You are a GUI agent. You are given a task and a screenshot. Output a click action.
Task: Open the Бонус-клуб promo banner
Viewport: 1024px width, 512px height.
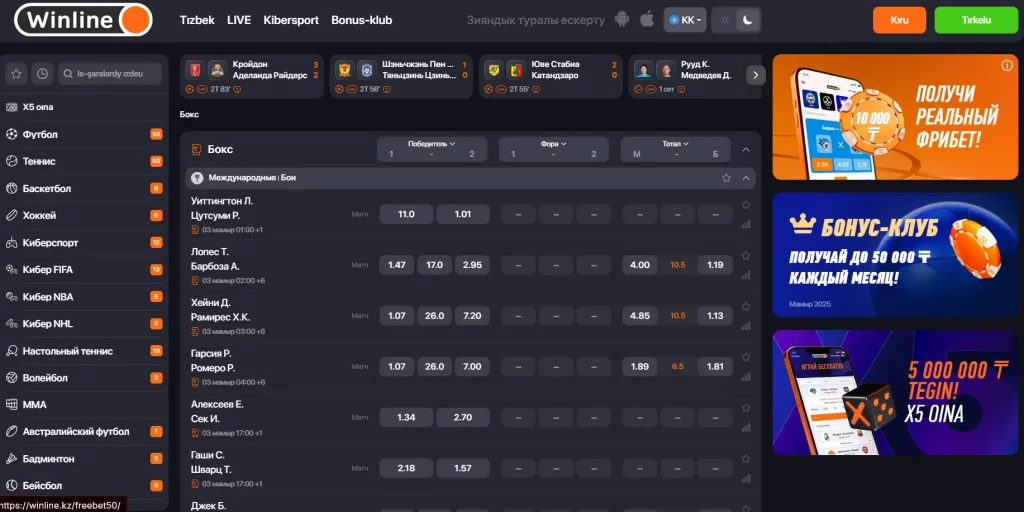[895, 255]
